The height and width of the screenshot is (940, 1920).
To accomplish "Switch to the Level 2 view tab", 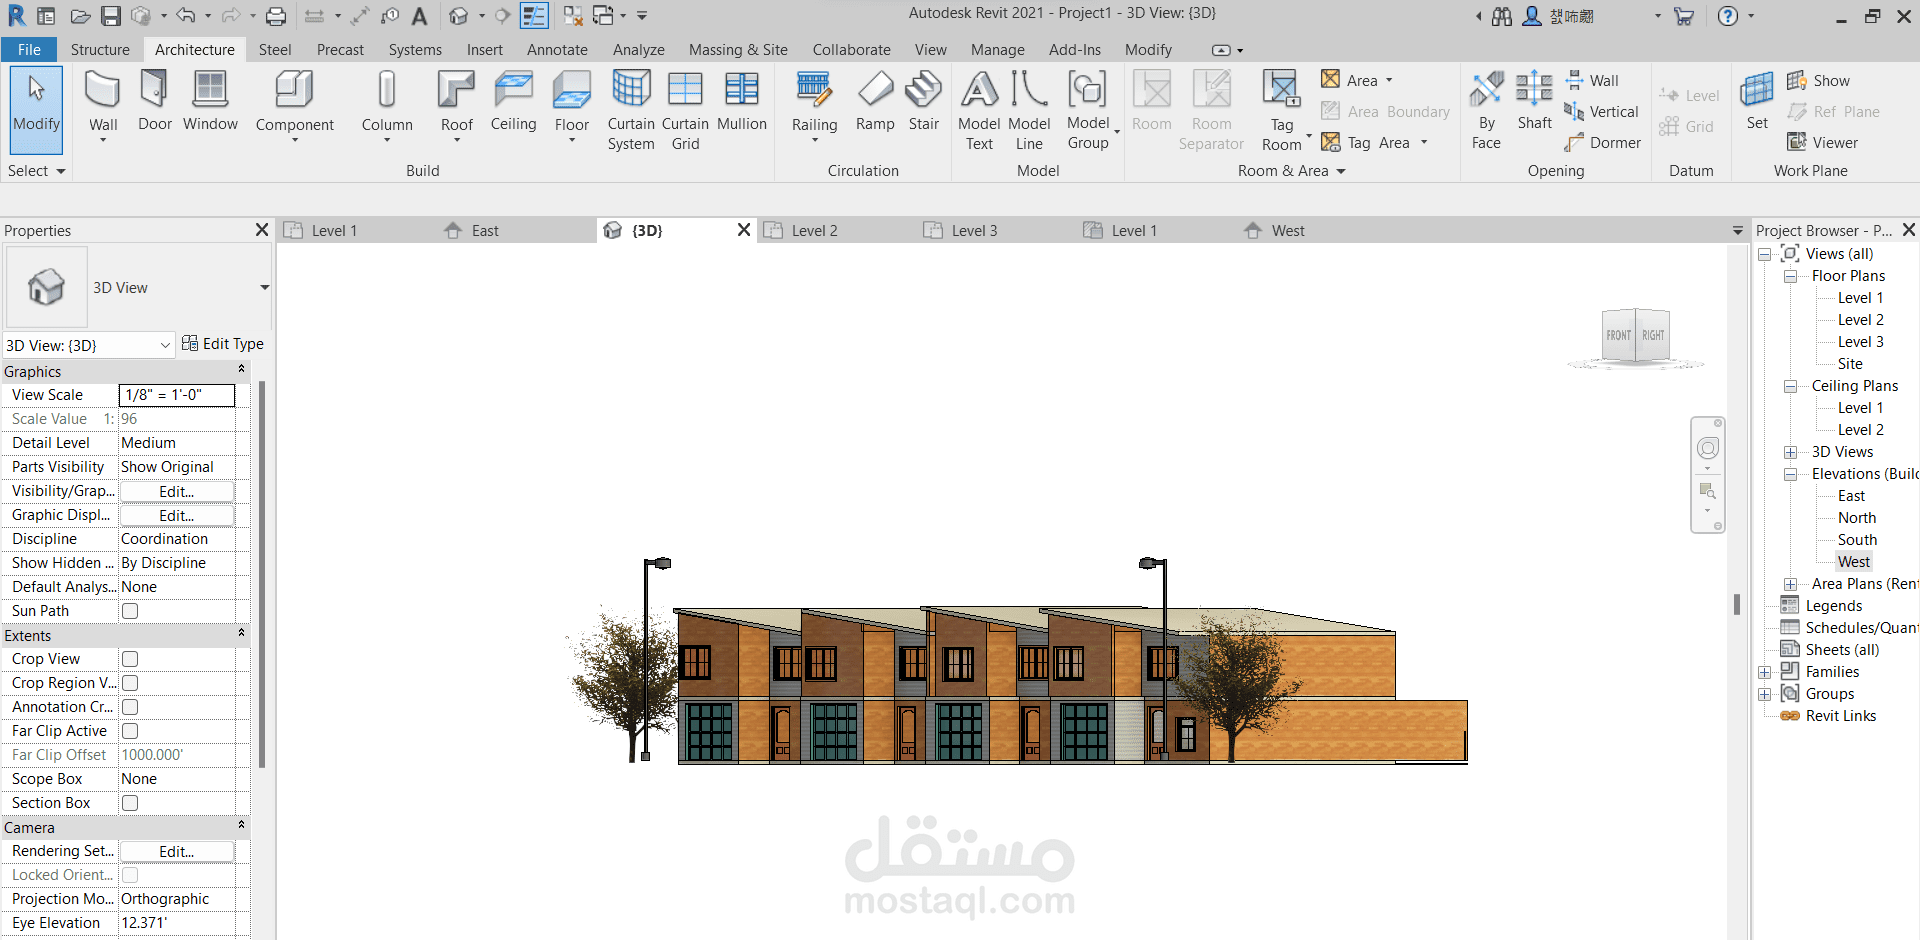I will tap(814, 231).
